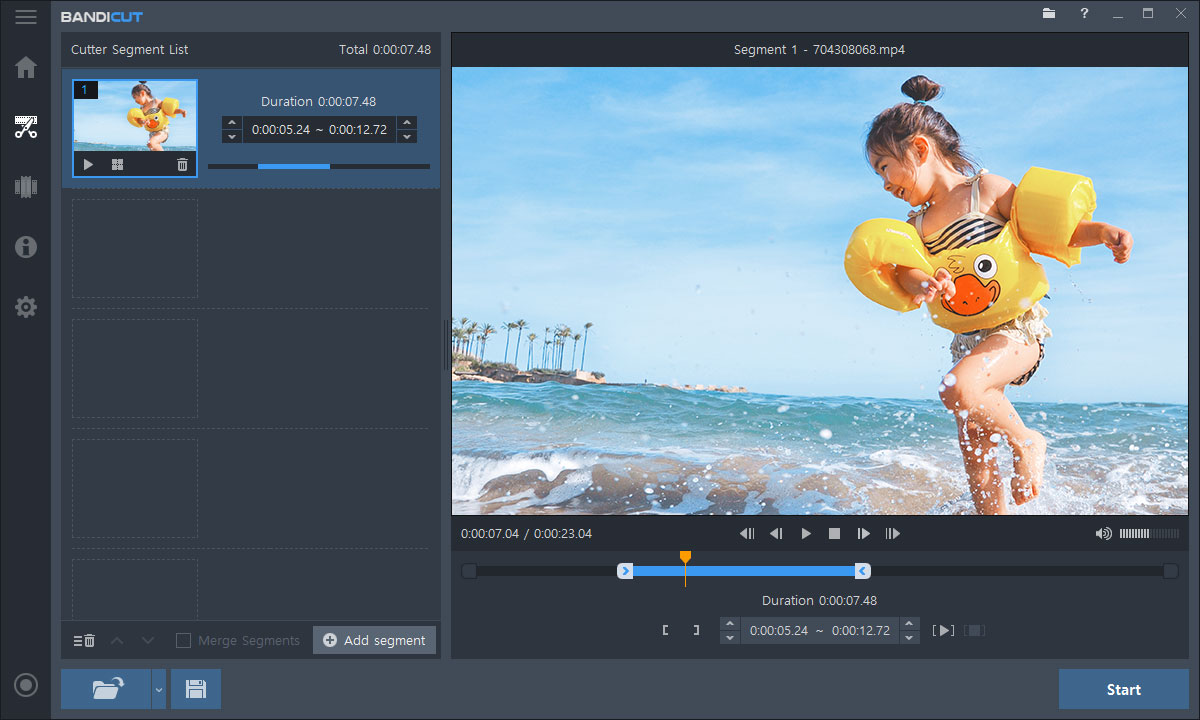1200x720 pixels.
Task: Mark segment end with the right bracket icon
Action: point(697,632)
